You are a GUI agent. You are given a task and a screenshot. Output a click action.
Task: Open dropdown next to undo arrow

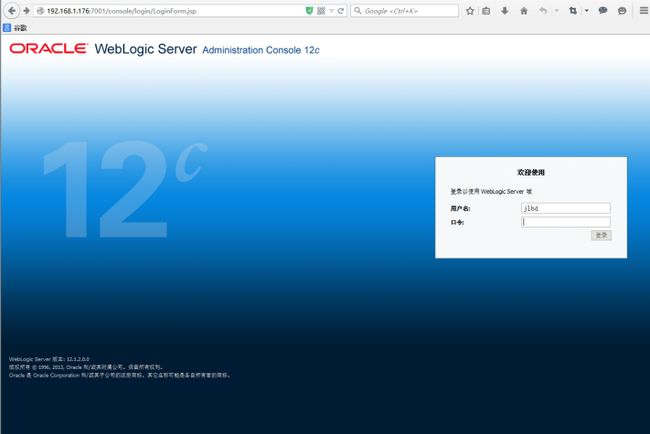coord(557,11)
